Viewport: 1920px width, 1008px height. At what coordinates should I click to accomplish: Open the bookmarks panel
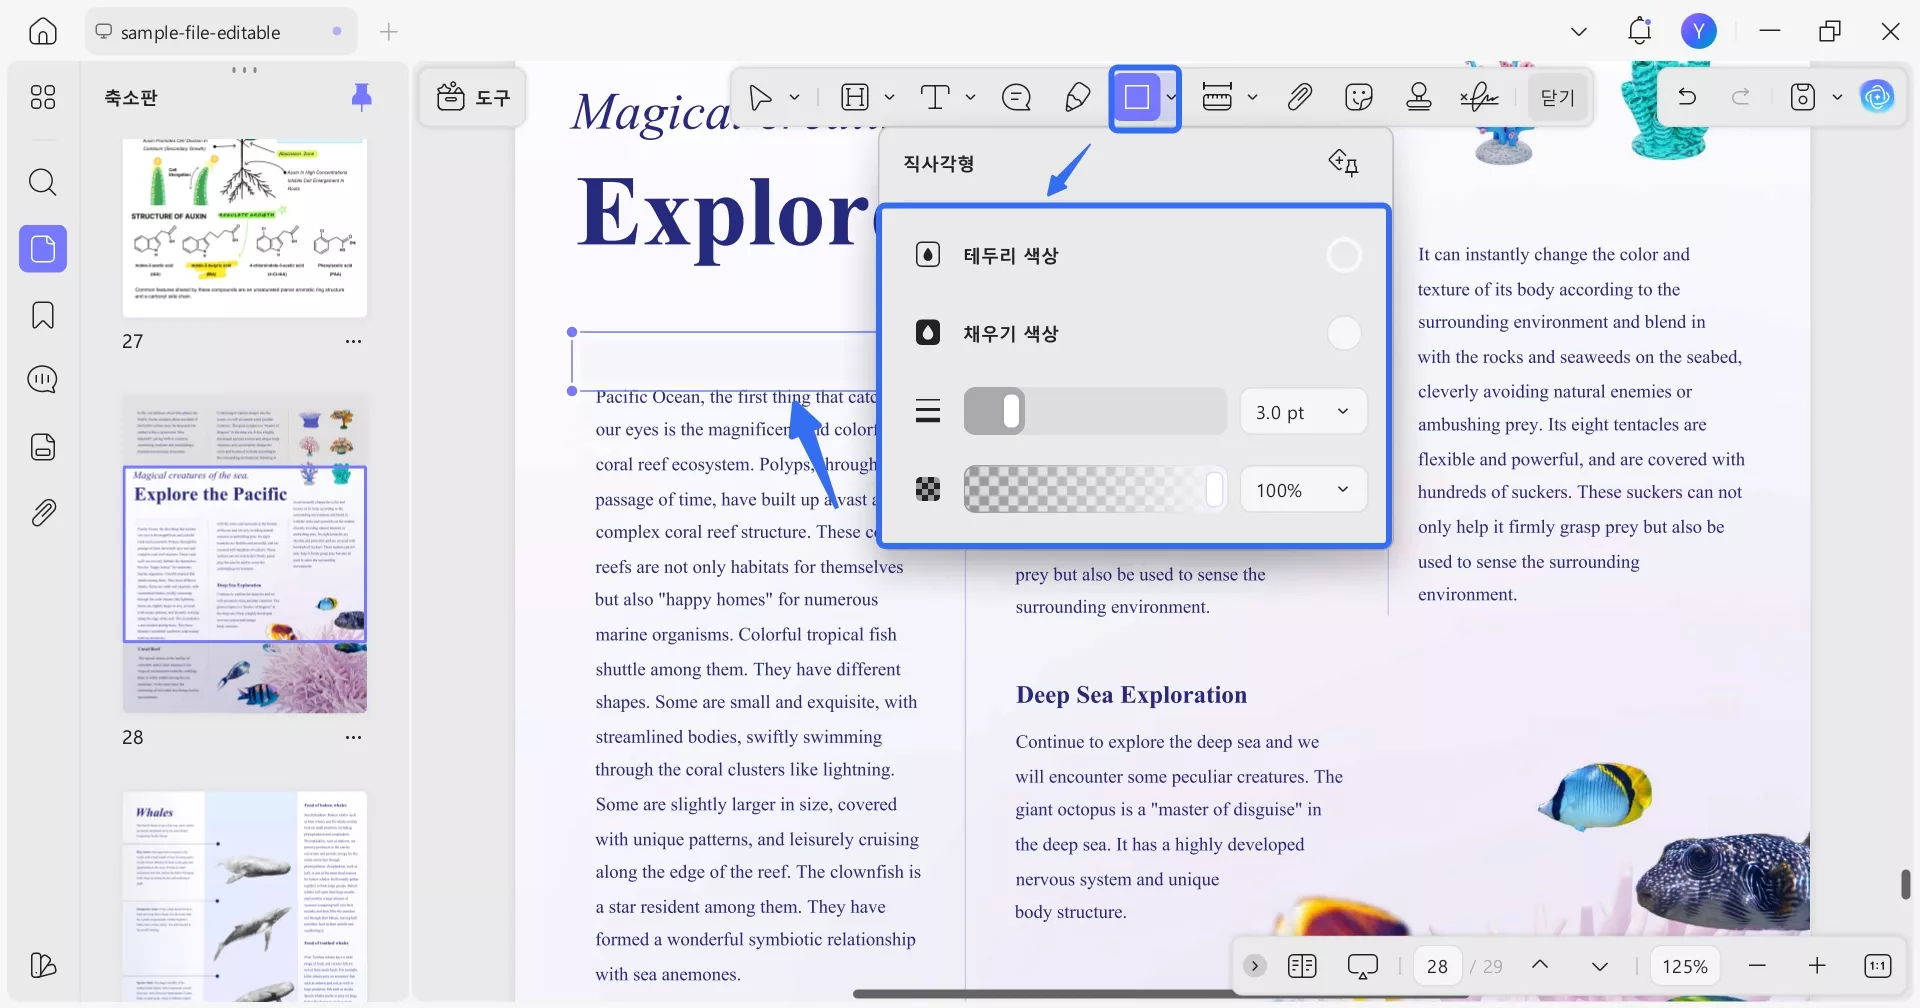click(x=43, y=315)
